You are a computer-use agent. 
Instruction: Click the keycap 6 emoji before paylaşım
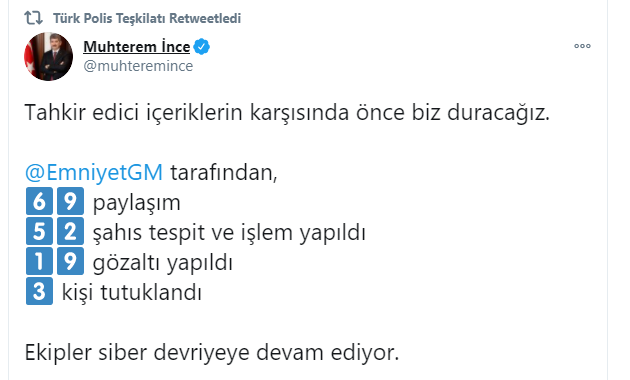point(39,201)
